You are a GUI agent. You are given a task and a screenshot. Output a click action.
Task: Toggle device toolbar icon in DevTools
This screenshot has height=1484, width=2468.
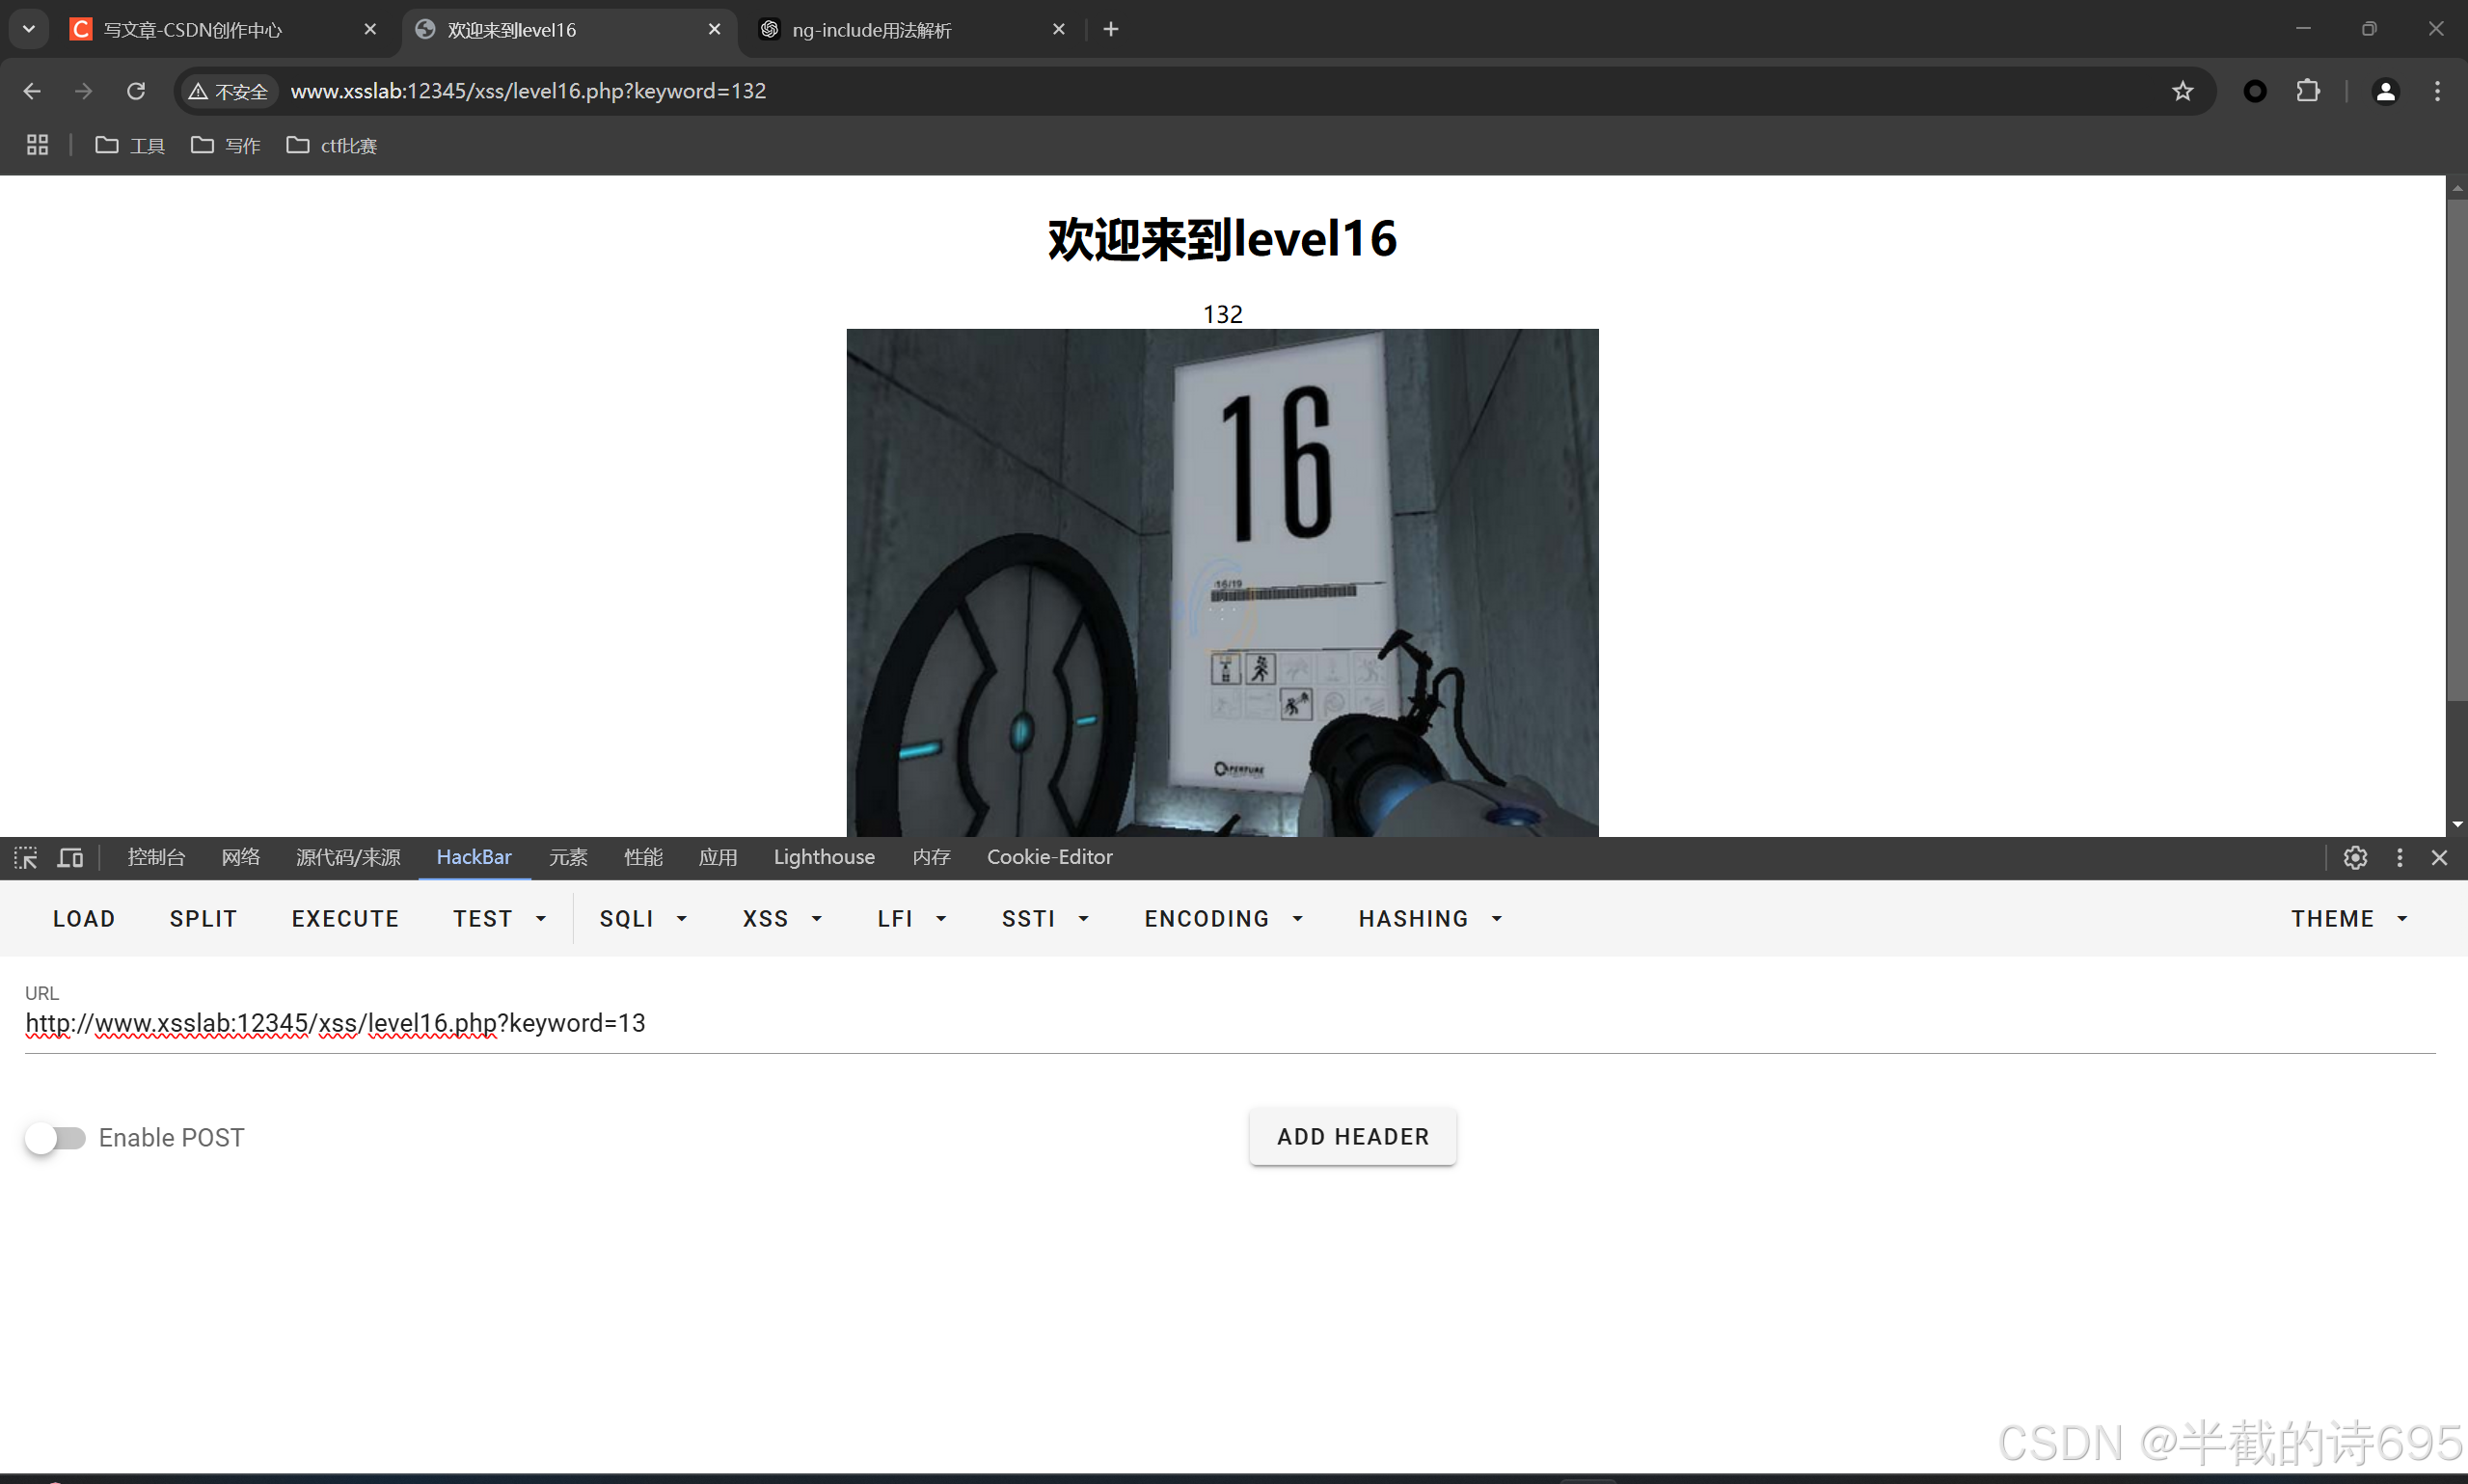pyautogui.click(x=70, y=857)
